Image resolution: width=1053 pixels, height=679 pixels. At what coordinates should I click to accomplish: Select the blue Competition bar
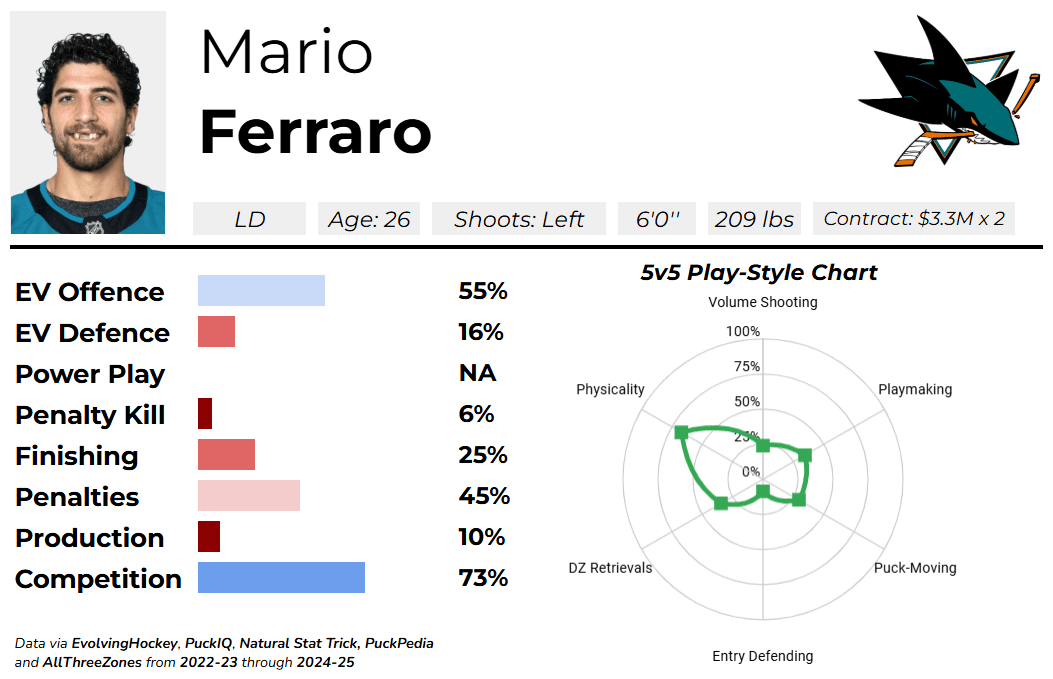pyautogui.click(x=281, y=578)
